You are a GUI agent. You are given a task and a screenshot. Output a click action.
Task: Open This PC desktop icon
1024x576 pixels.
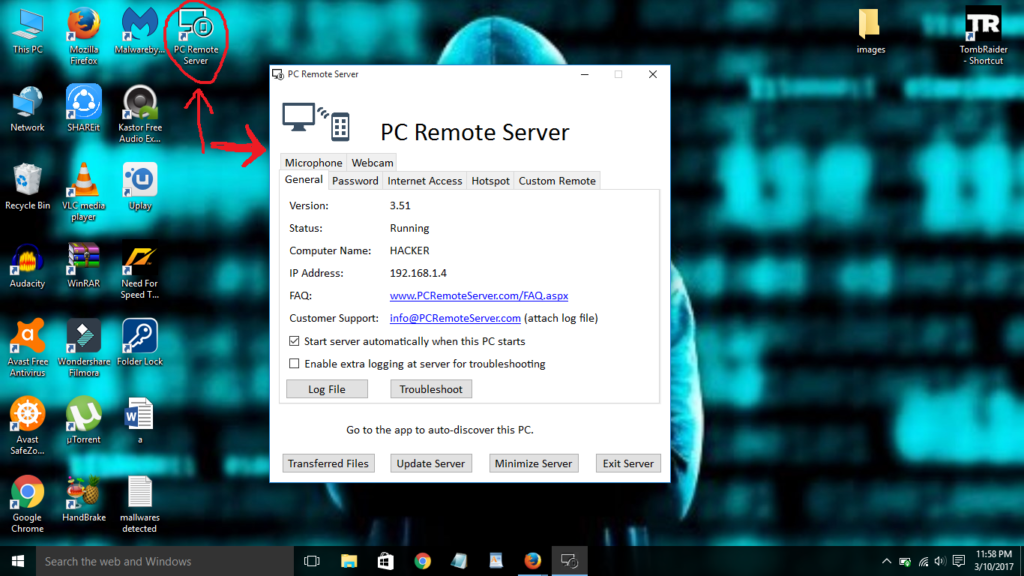click(27, 31)
